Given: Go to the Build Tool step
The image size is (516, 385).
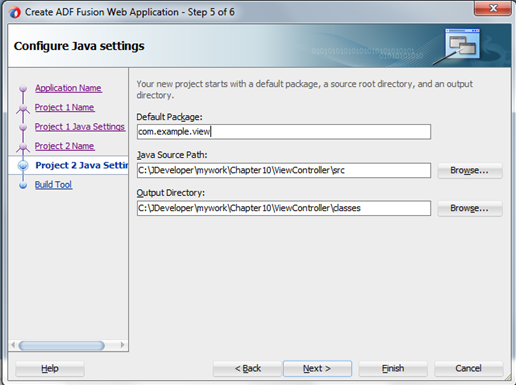Looking at the screenshot, I should (53, 185).
